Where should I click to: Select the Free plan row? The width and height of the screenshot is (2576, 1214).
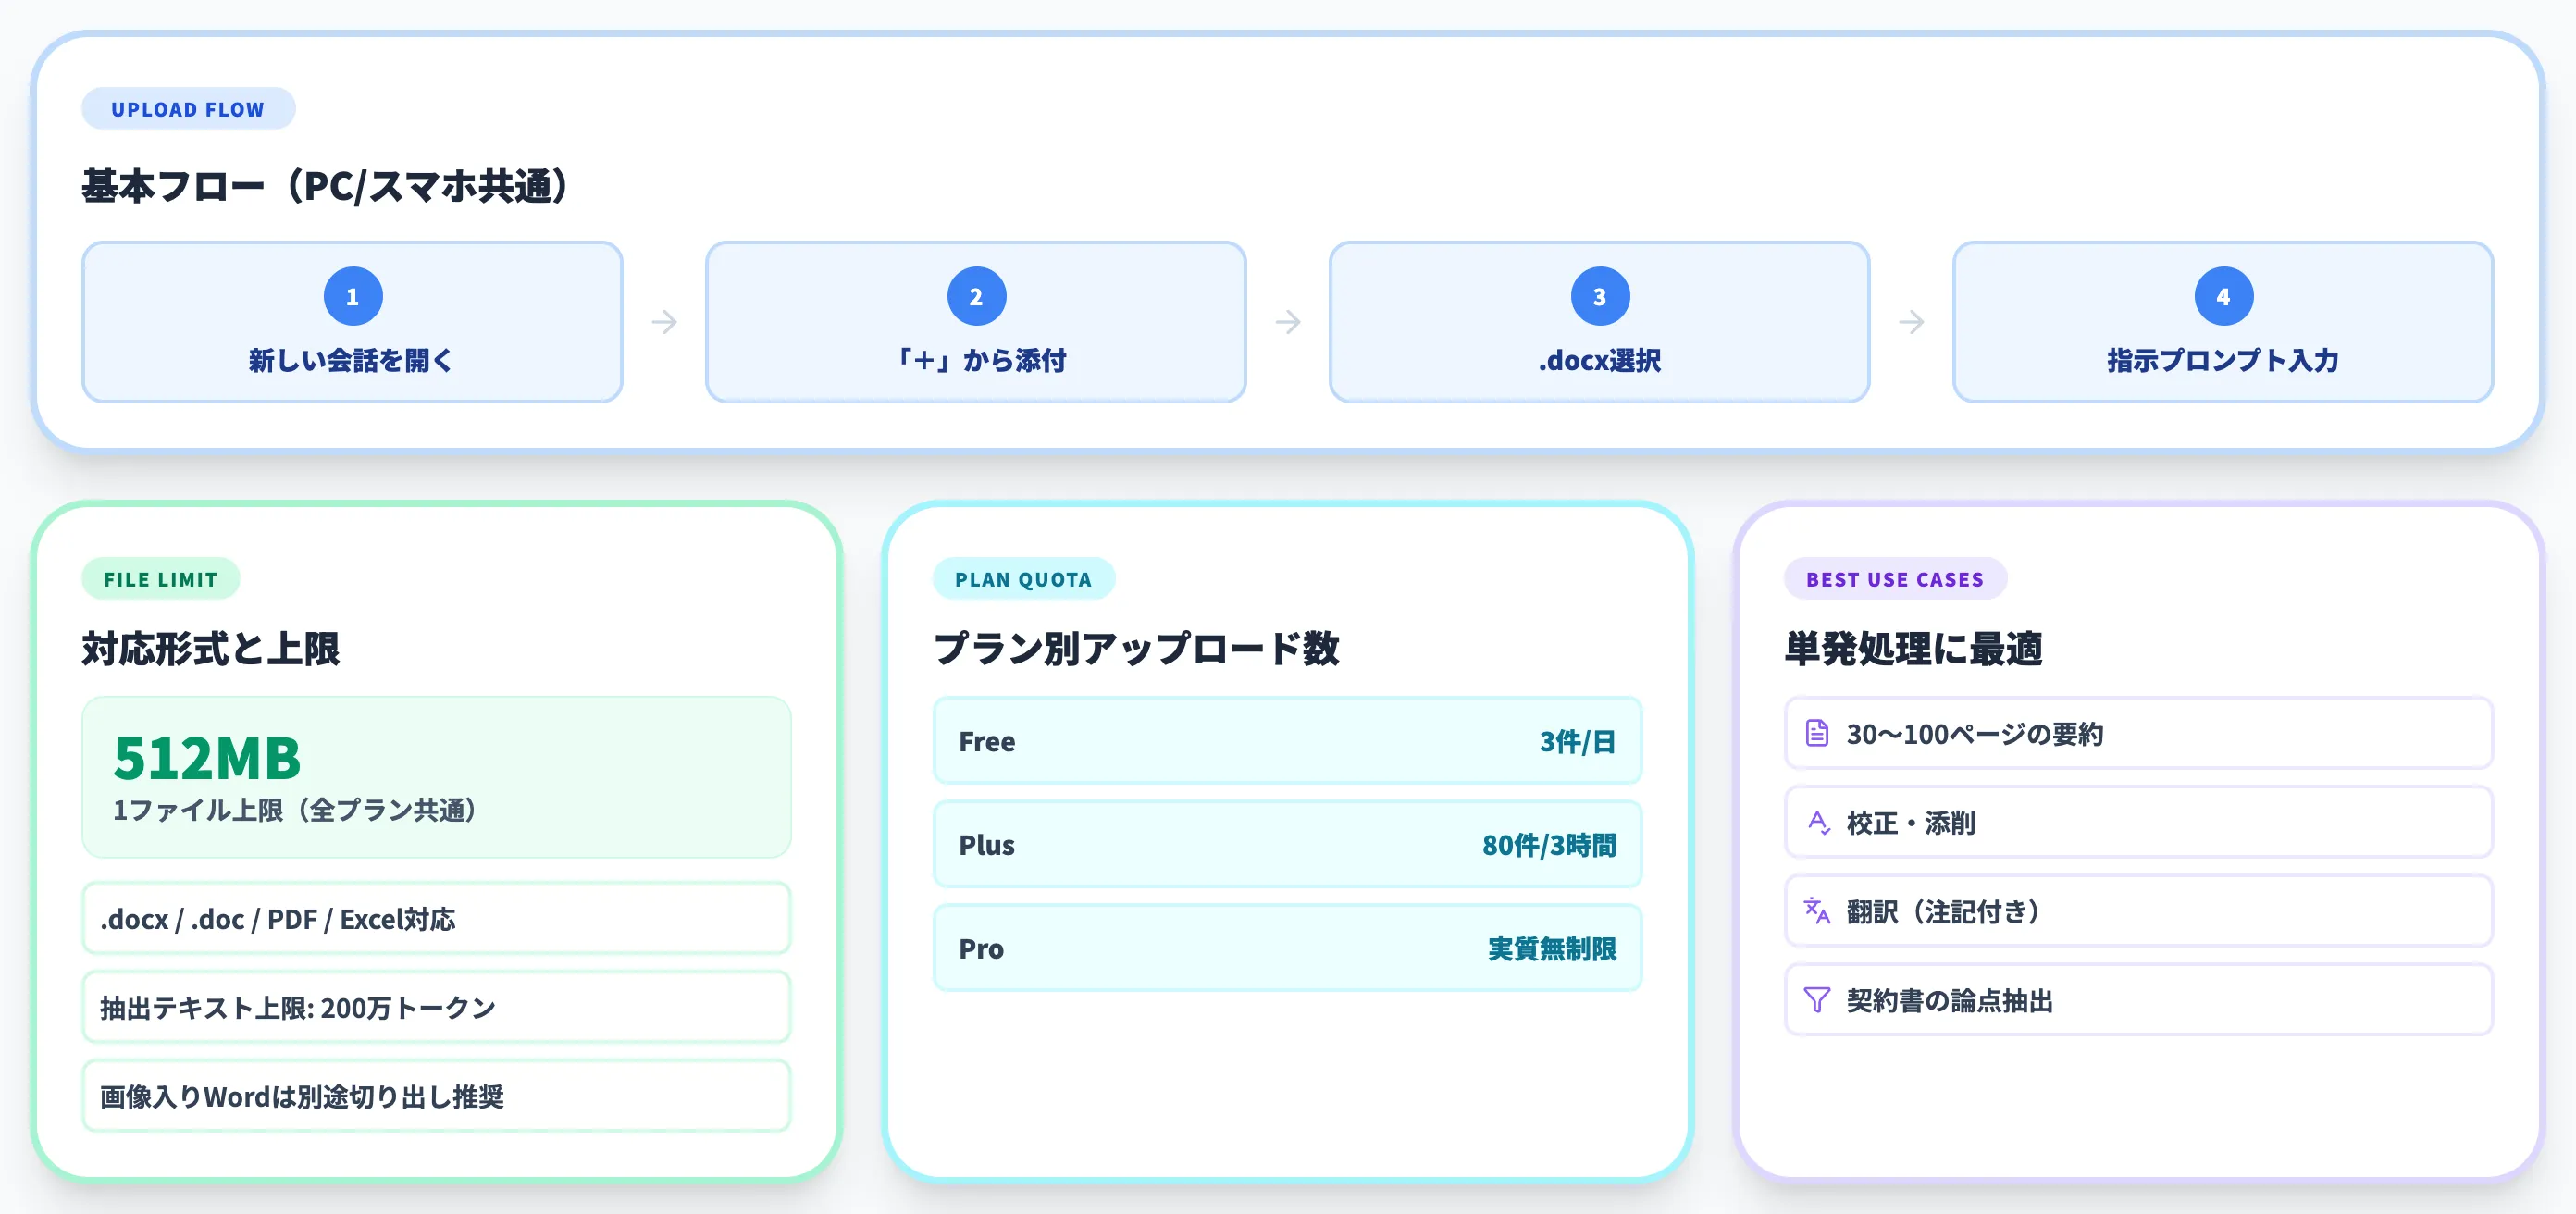tap(1287, 741)
